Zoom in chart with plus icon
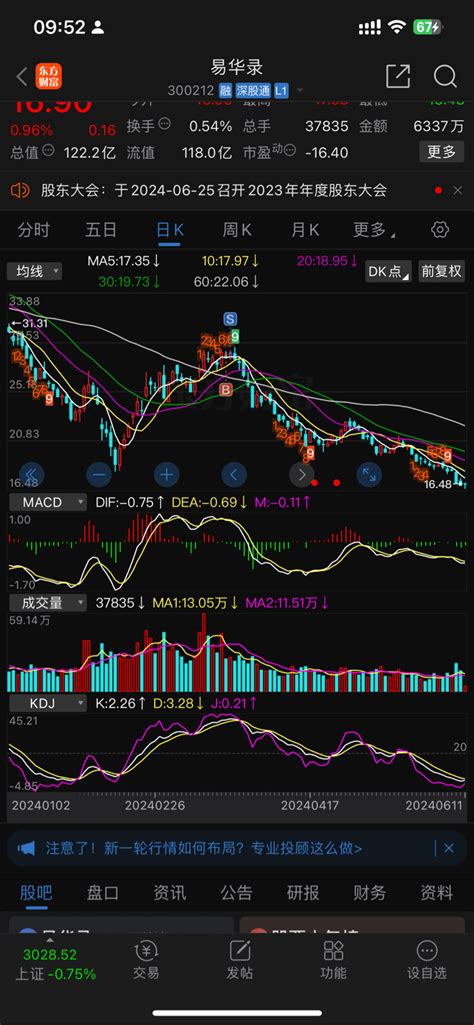This screenshot has height=1025, width=474. click(x=167, y=474)
